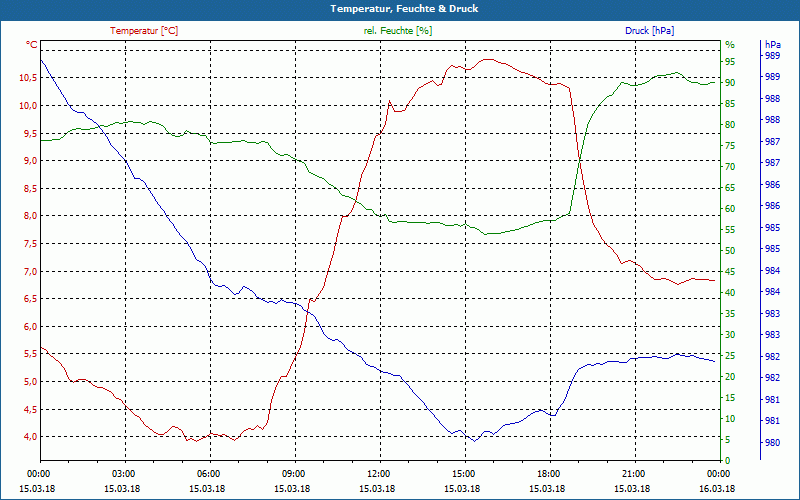The height and width of the screenshot is (500, 800).
Task: Click "70" on the green humidity axis
Action: [x=730, y=166]
